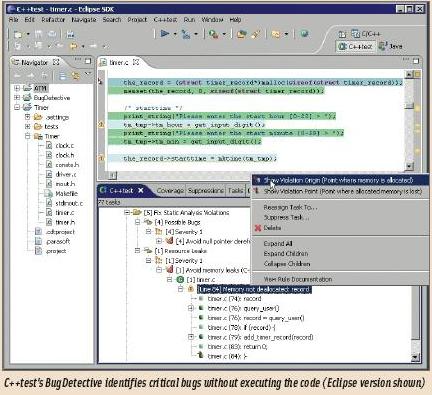Click the Open Type folder toolbar icon
Viewport: 432px width, 395px height.
241,34
